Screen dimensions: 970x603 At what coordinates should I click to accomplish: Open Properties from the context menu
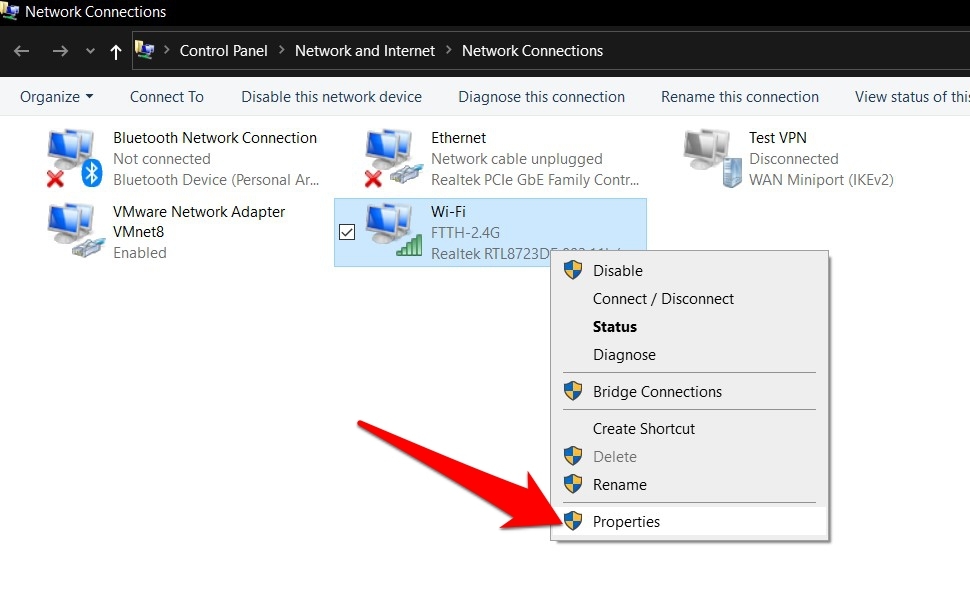pos(689,521)
